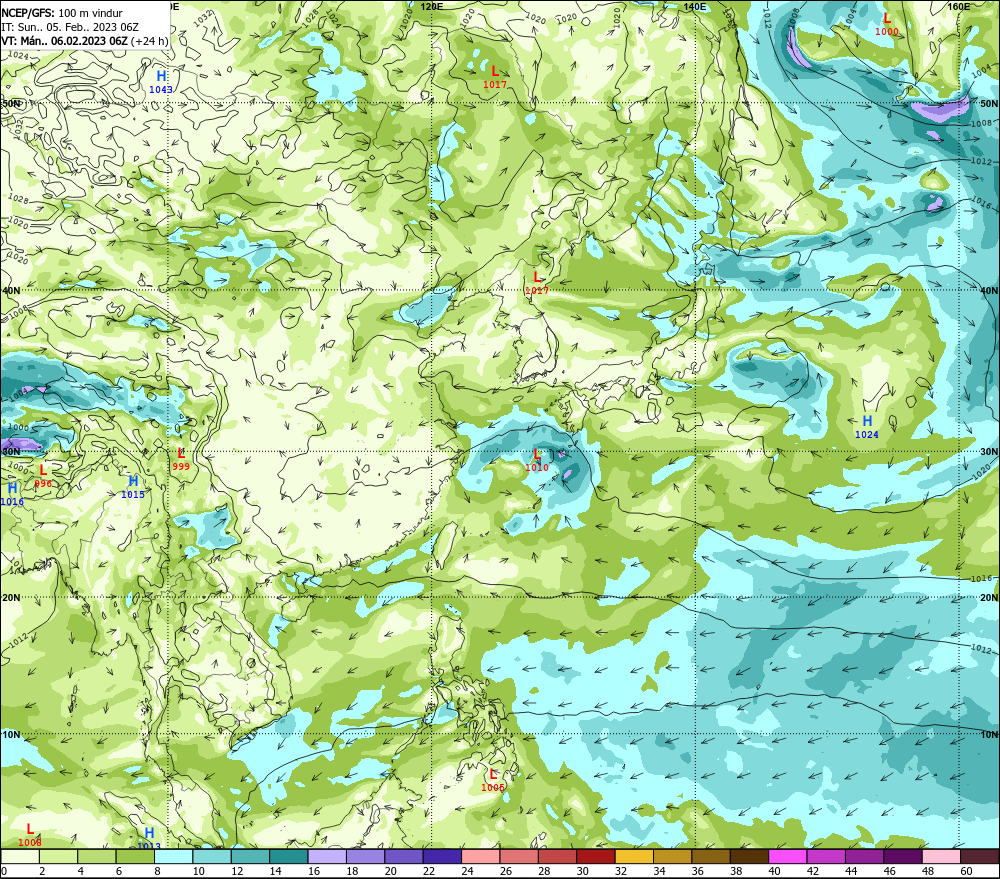Click the L 996 low pressure marker
Screen dimensions: 1000x879
(43, 476)
